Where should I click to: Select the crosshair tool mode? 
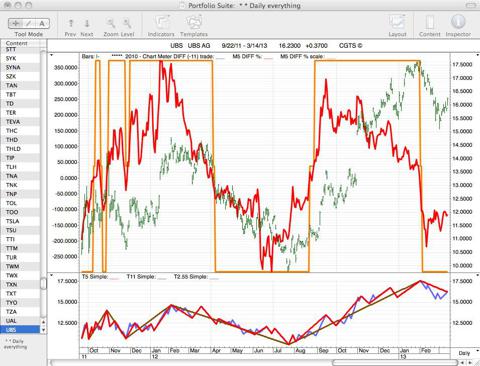coord(15,23)
